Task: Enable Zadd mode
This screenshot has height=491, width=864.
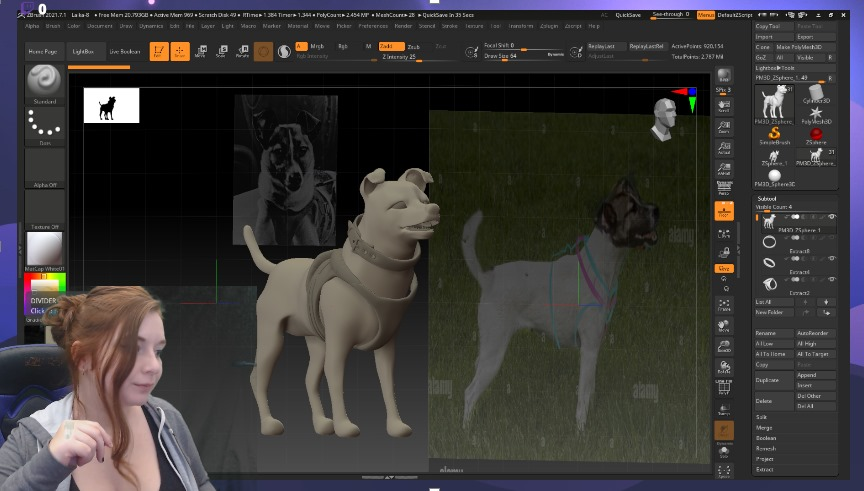Action: (391, 47)
